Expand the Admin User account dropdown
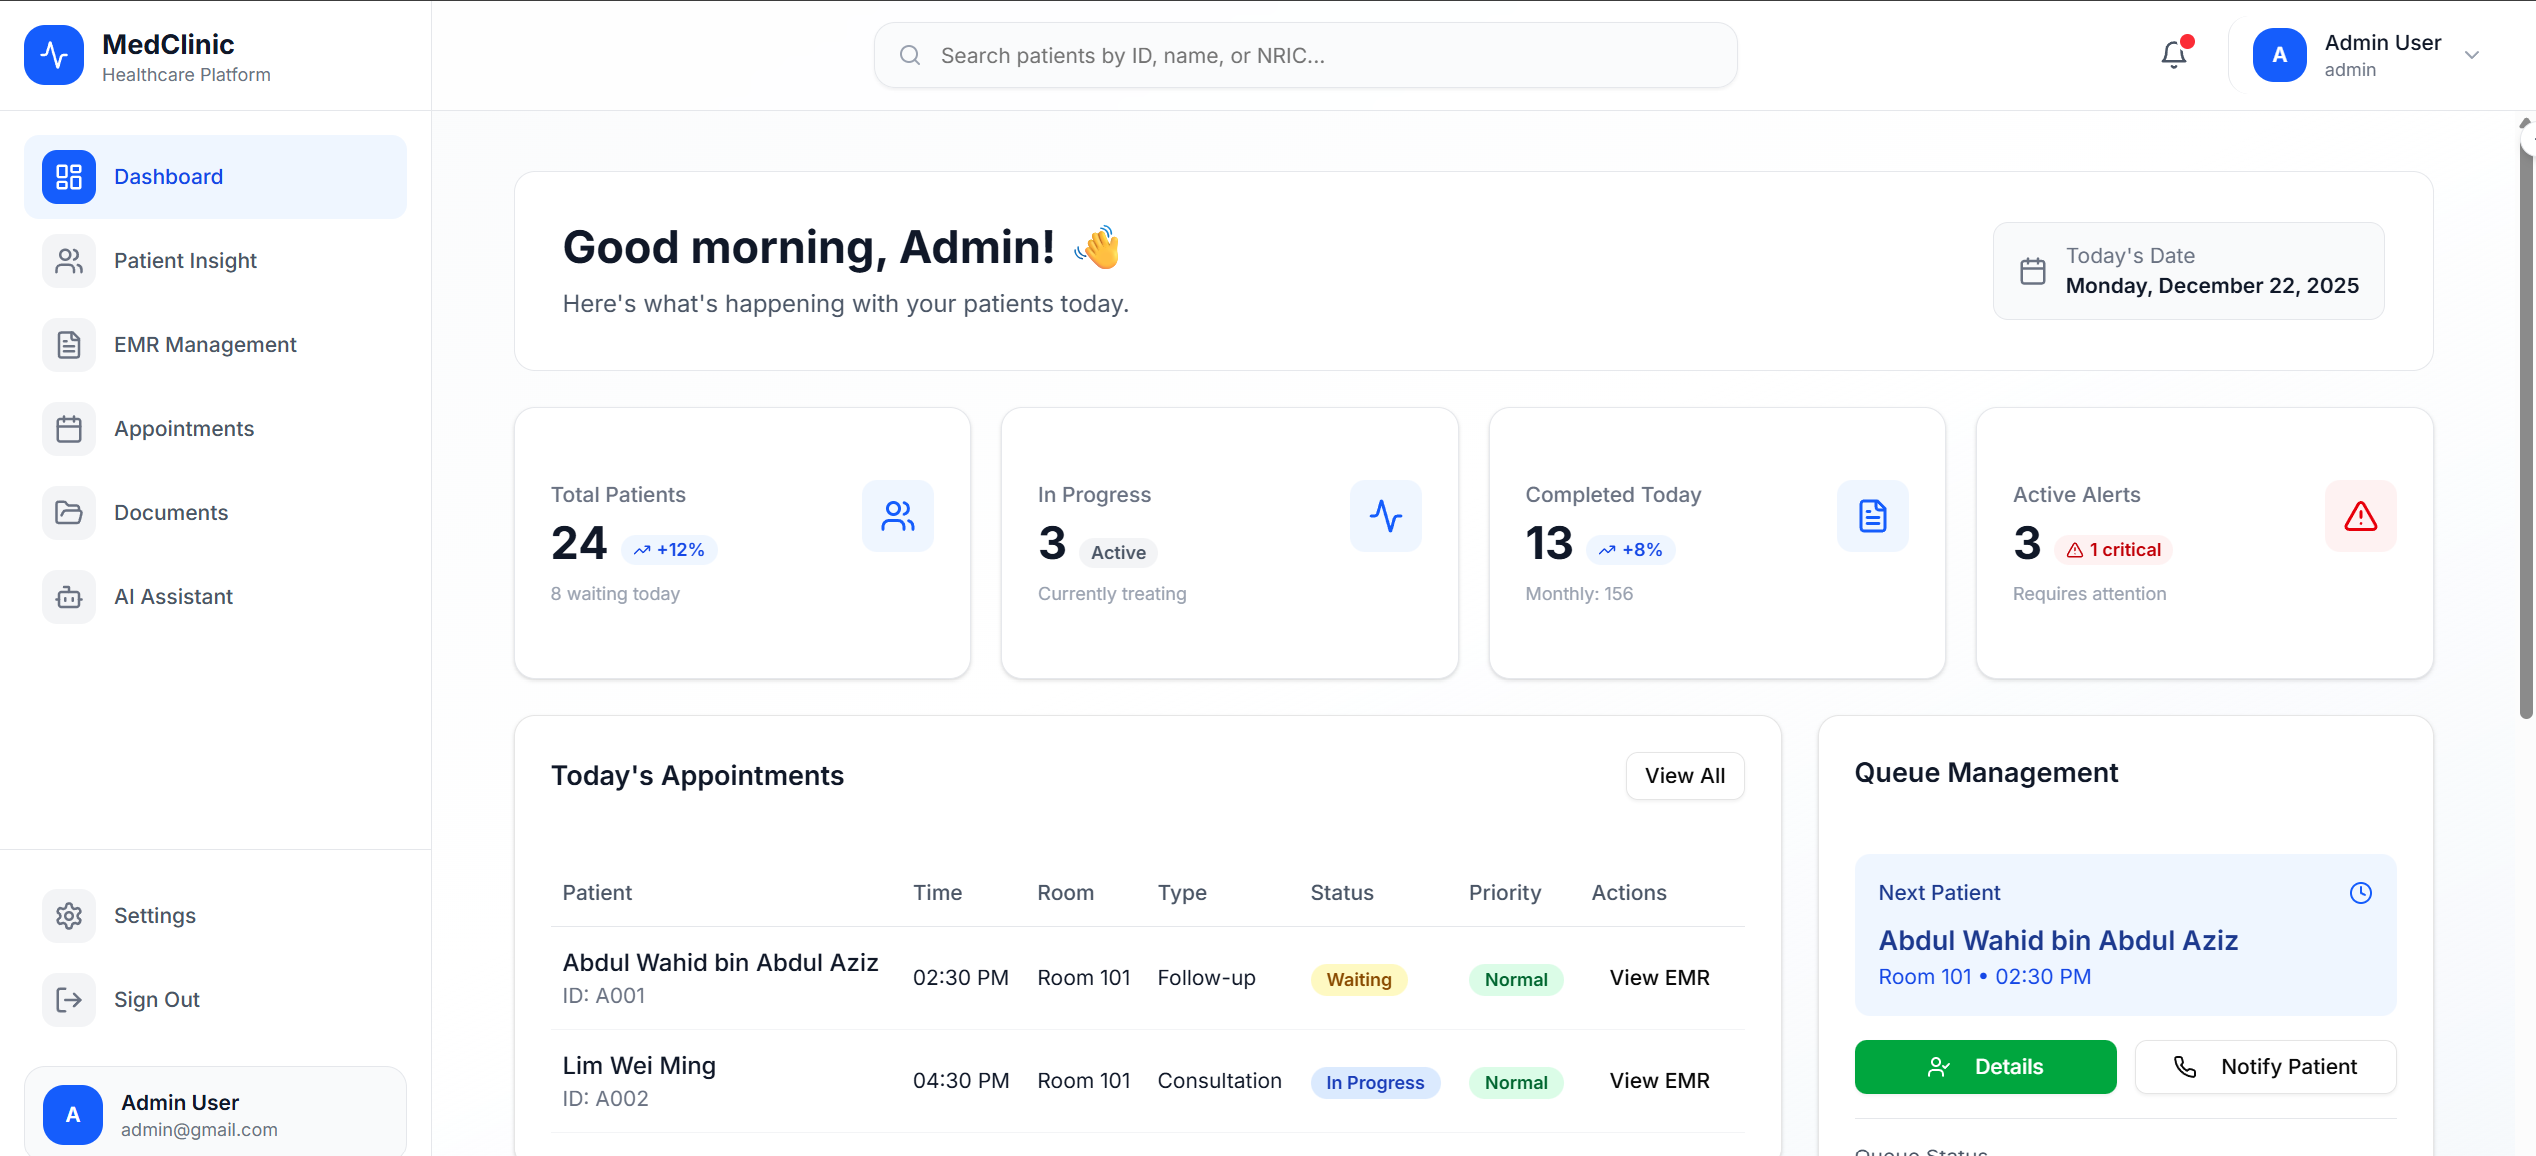 2472,55
